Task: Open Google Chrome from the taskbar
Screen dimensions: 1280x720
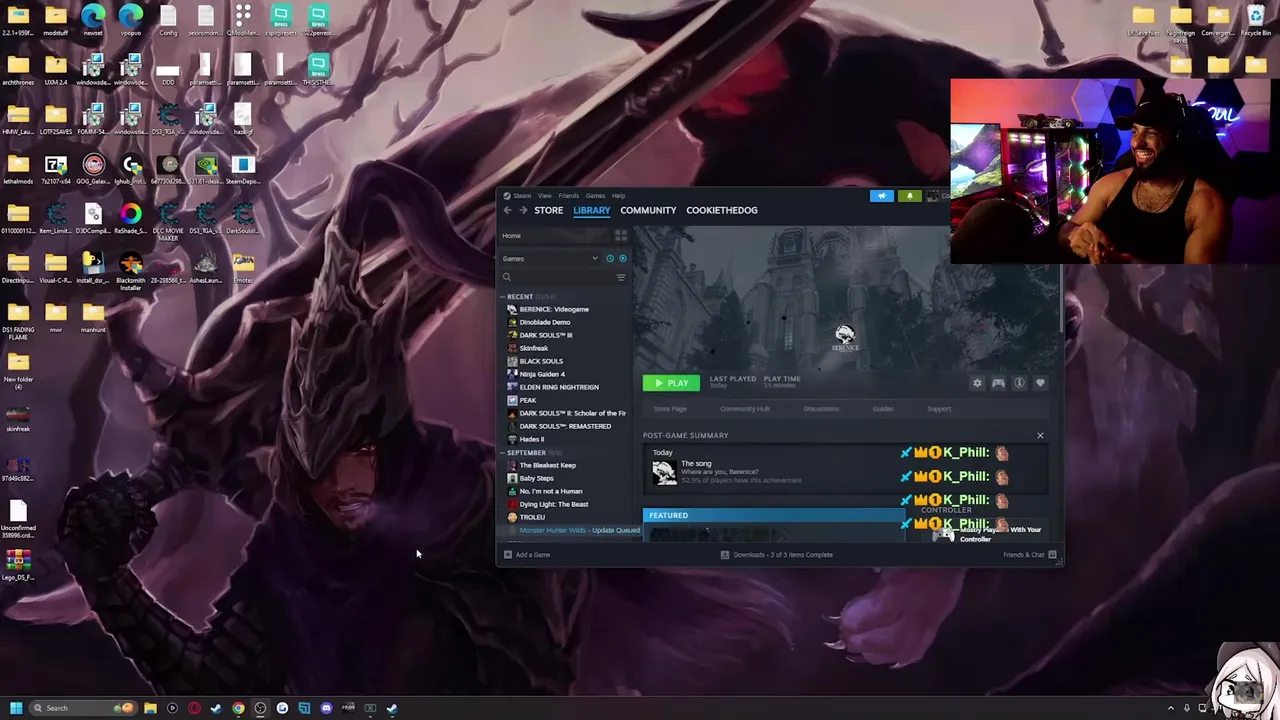Action: pos(238,708)
